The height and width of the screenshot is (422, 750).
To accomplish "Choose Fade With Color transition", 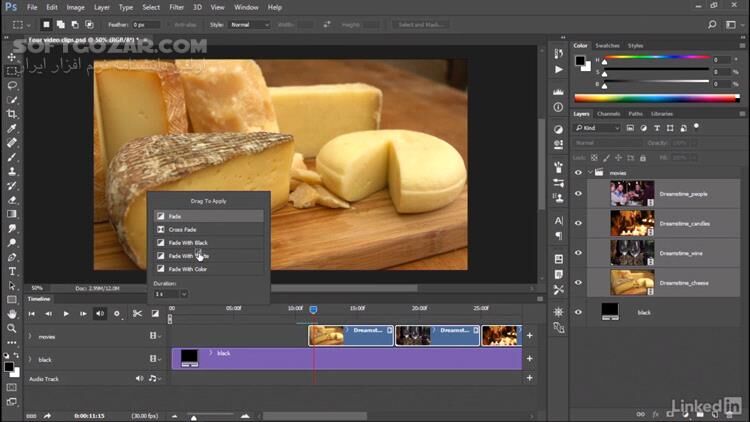I will pyautogui.click(x=209, y=269).
